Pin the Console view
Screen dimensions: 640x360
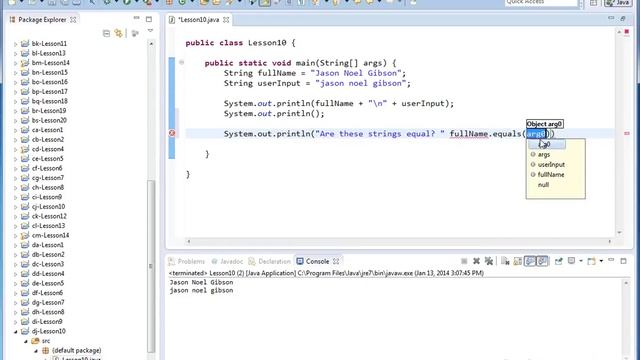click(x=559, y=261)
